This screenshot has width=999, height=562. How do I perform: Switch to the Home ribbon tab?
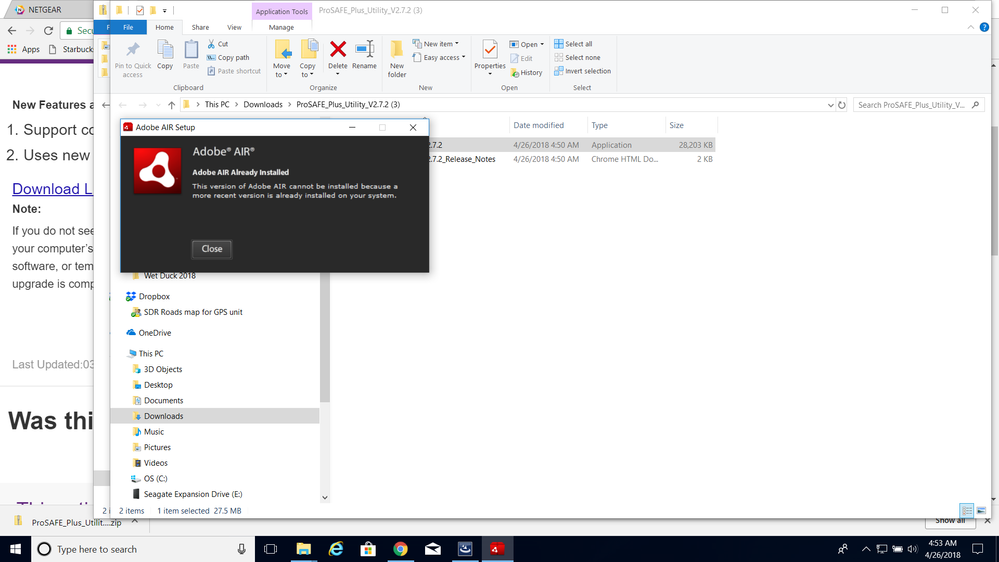164,27
